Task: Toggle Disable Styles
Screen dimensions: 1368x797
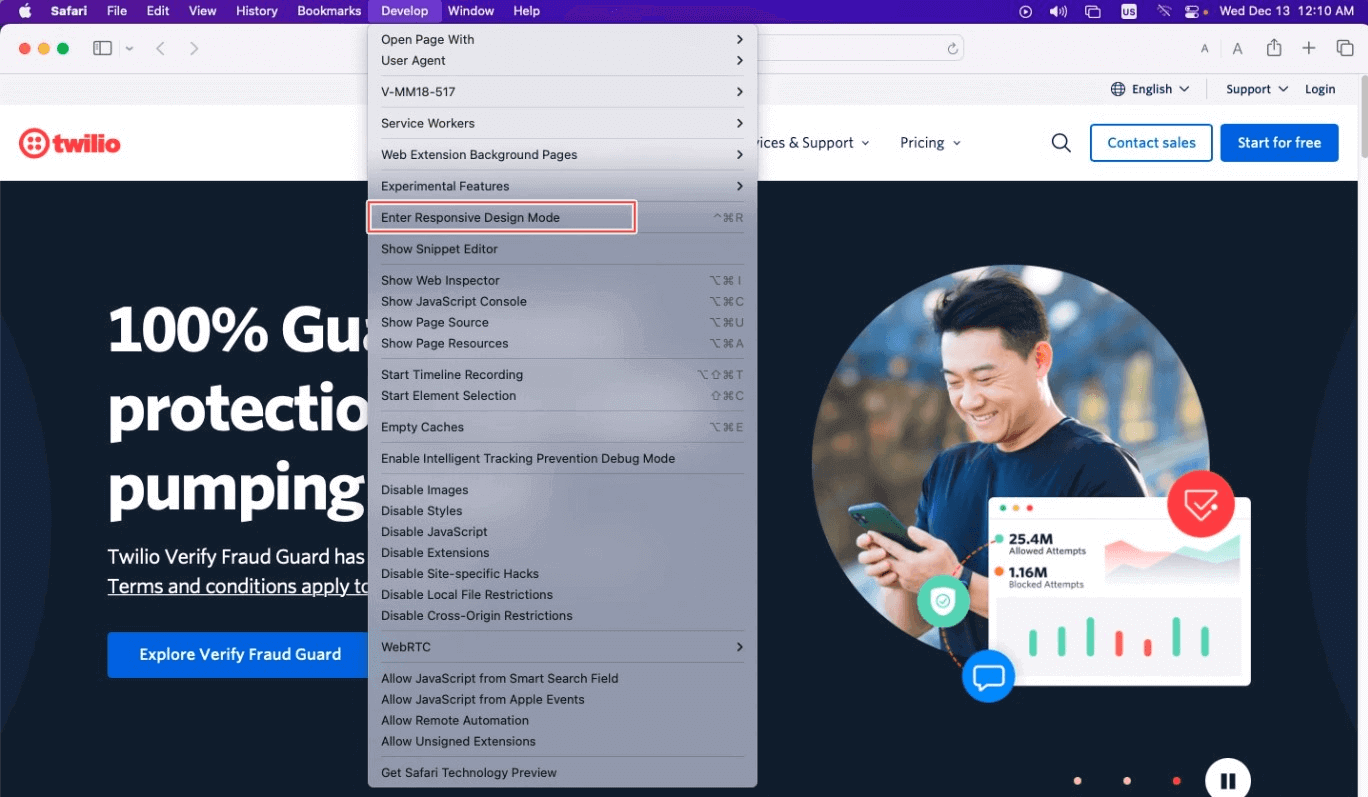Action: 562,511
